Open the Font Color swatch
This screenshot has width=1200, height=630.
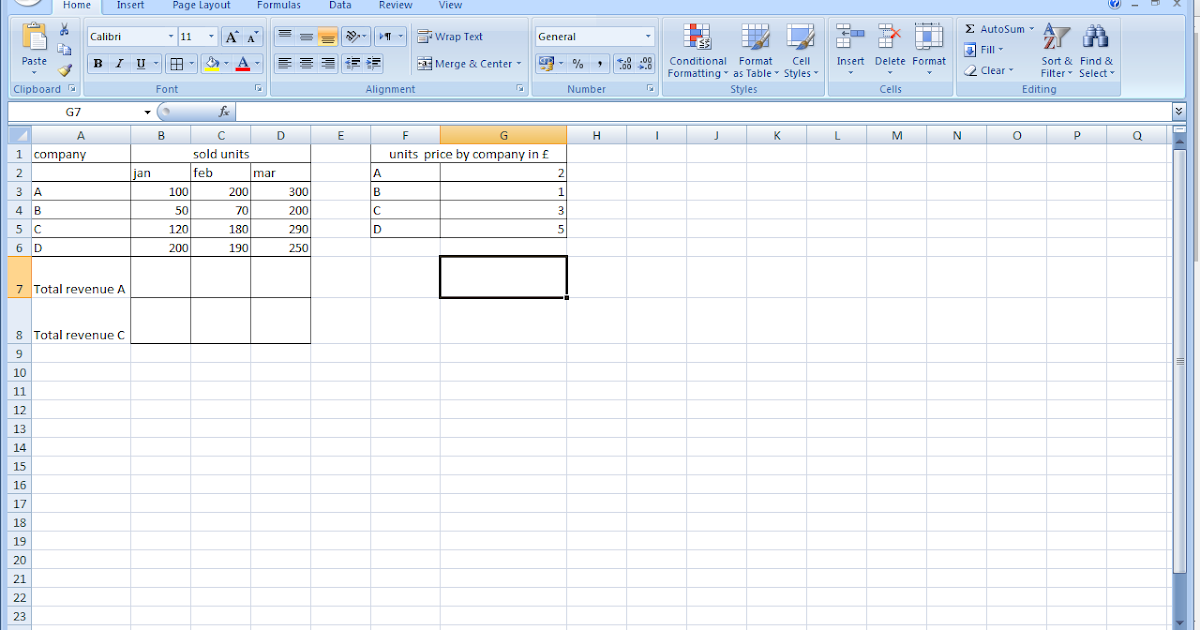coord(244,64)
